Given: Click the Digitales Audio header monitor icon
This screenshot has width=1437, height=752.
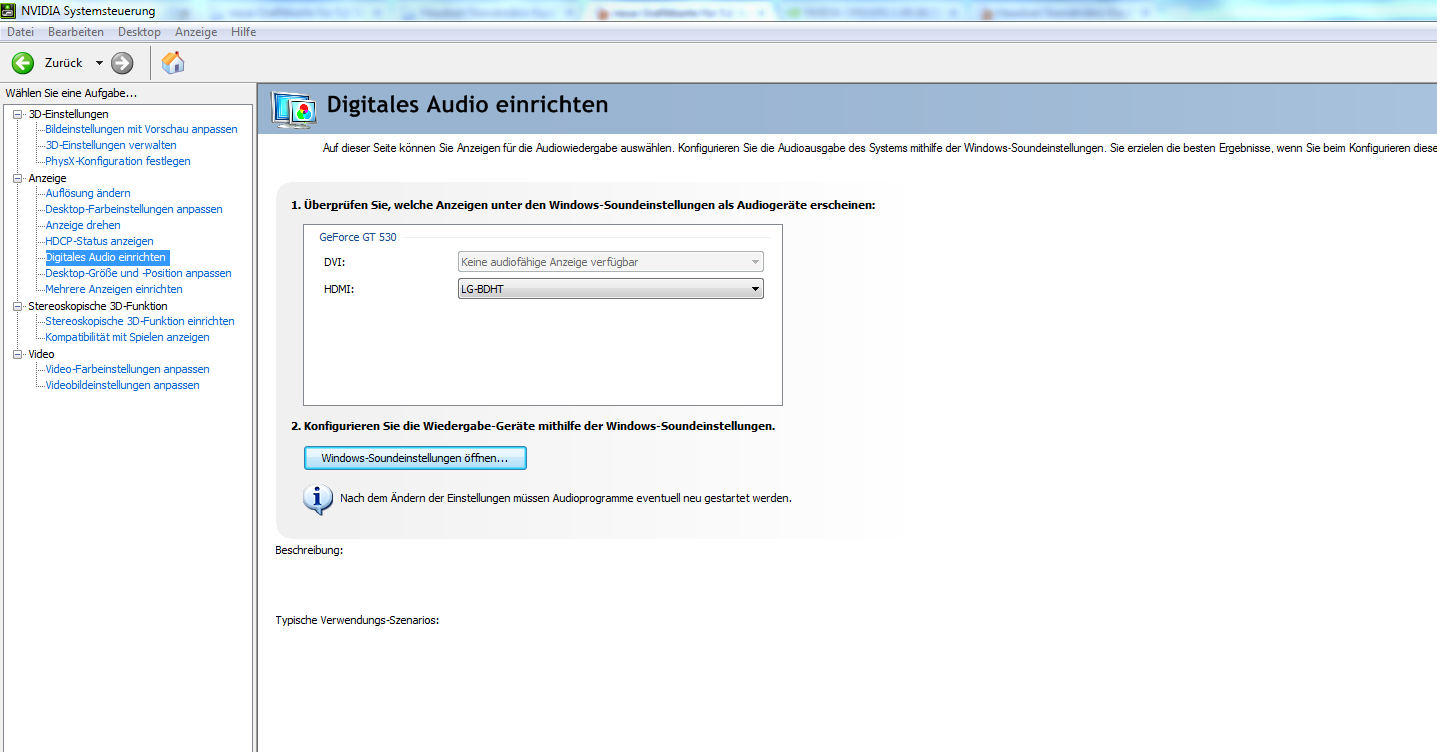Looking at the screenshot, I should click(x=294, y=108).
